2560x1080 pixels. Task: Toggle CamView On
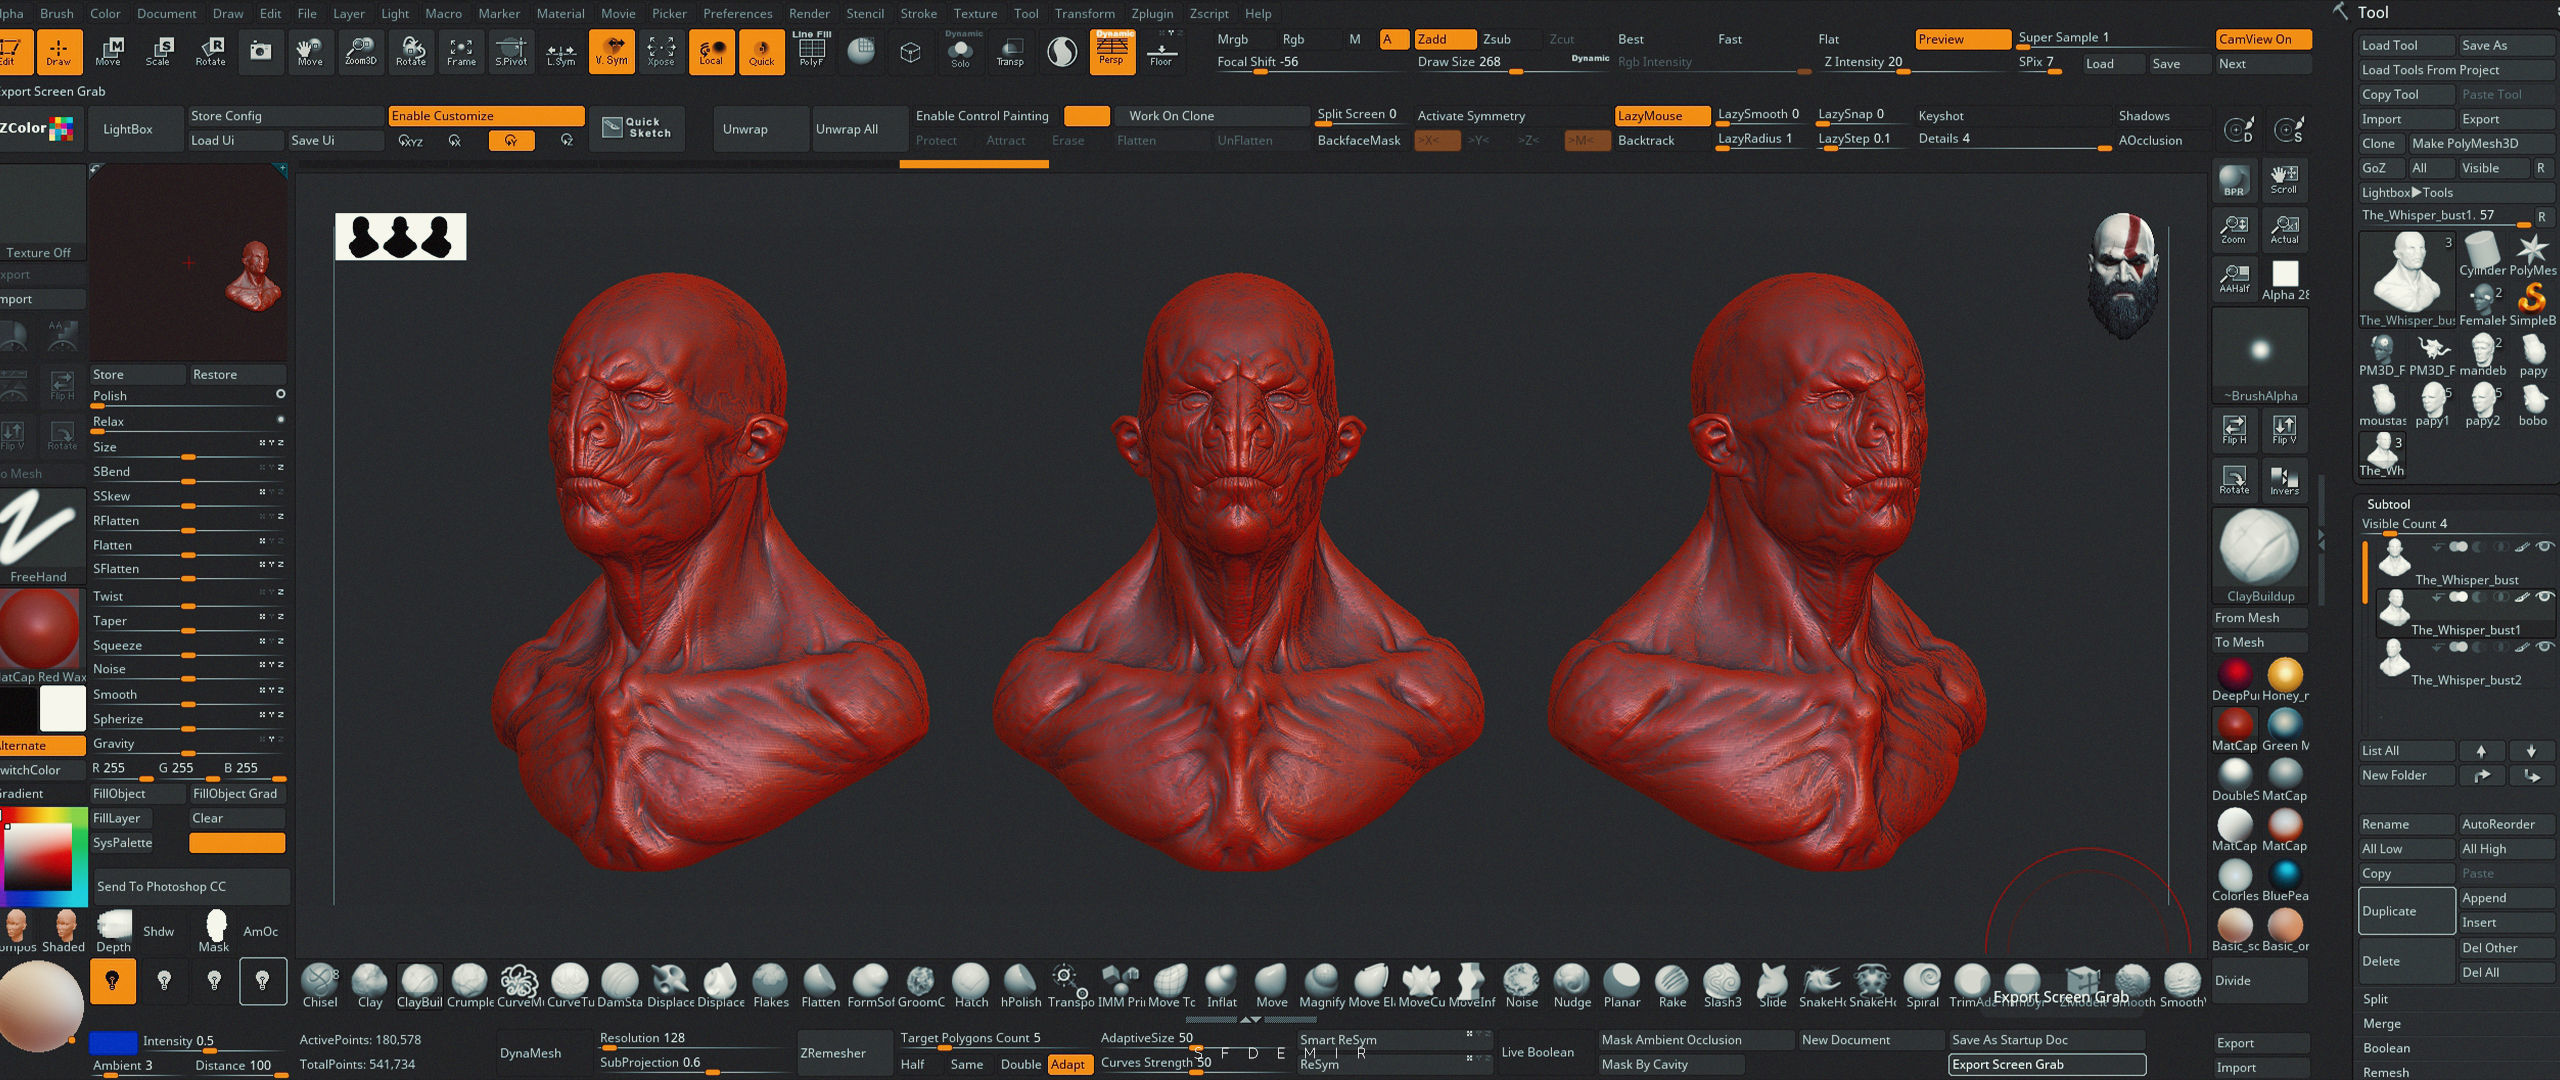pyautogui.click(x=2263, y=39)
